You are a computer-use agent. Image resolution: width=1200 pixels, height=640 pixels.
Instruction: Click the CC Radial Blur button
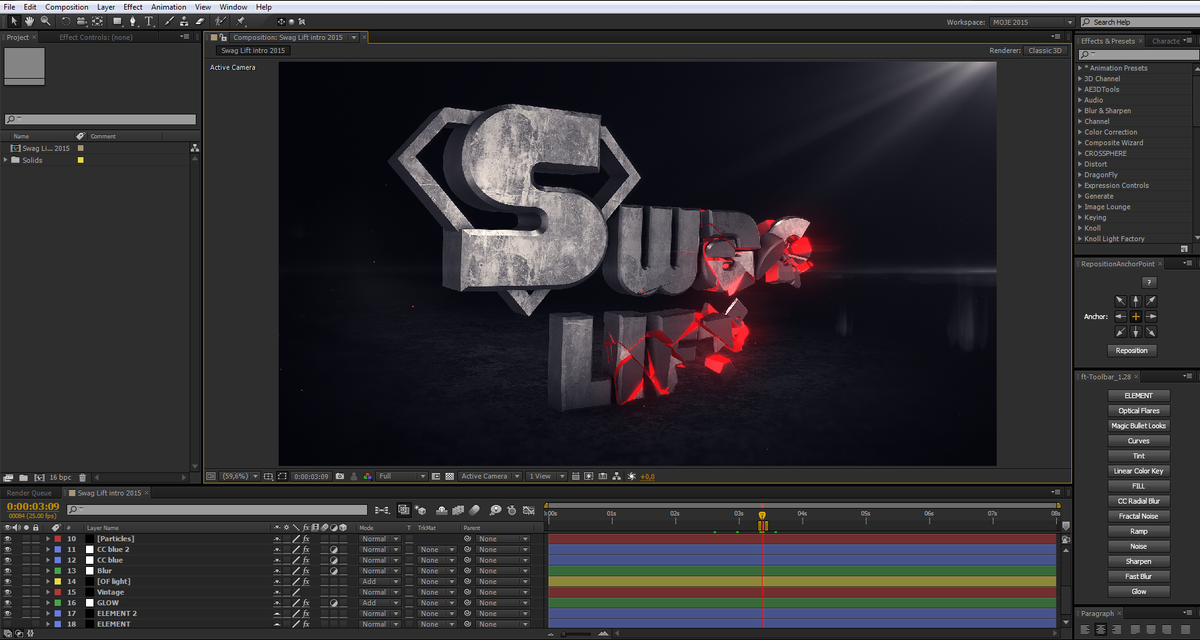1138,501
